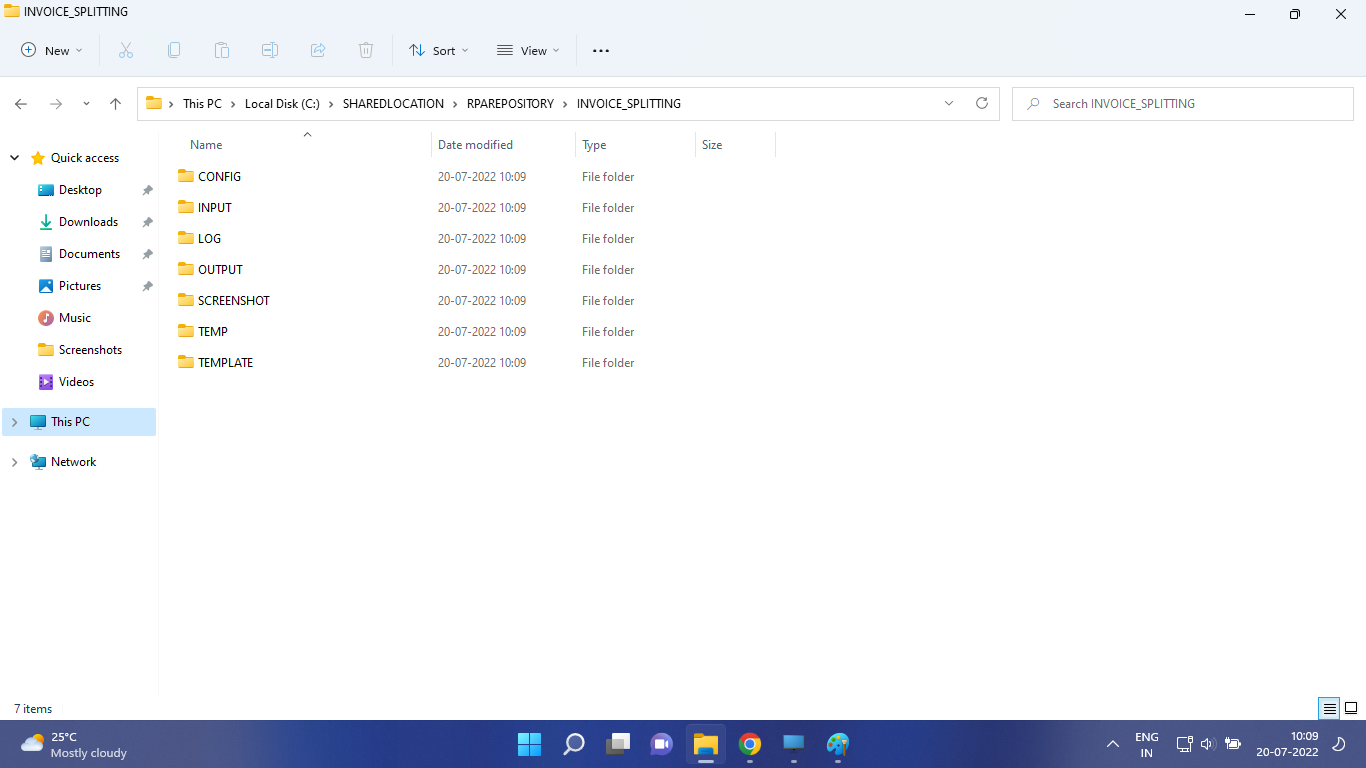Open the Sort menu
Viewport: 1366px width, 768px height.
click(x=438, y=50)
